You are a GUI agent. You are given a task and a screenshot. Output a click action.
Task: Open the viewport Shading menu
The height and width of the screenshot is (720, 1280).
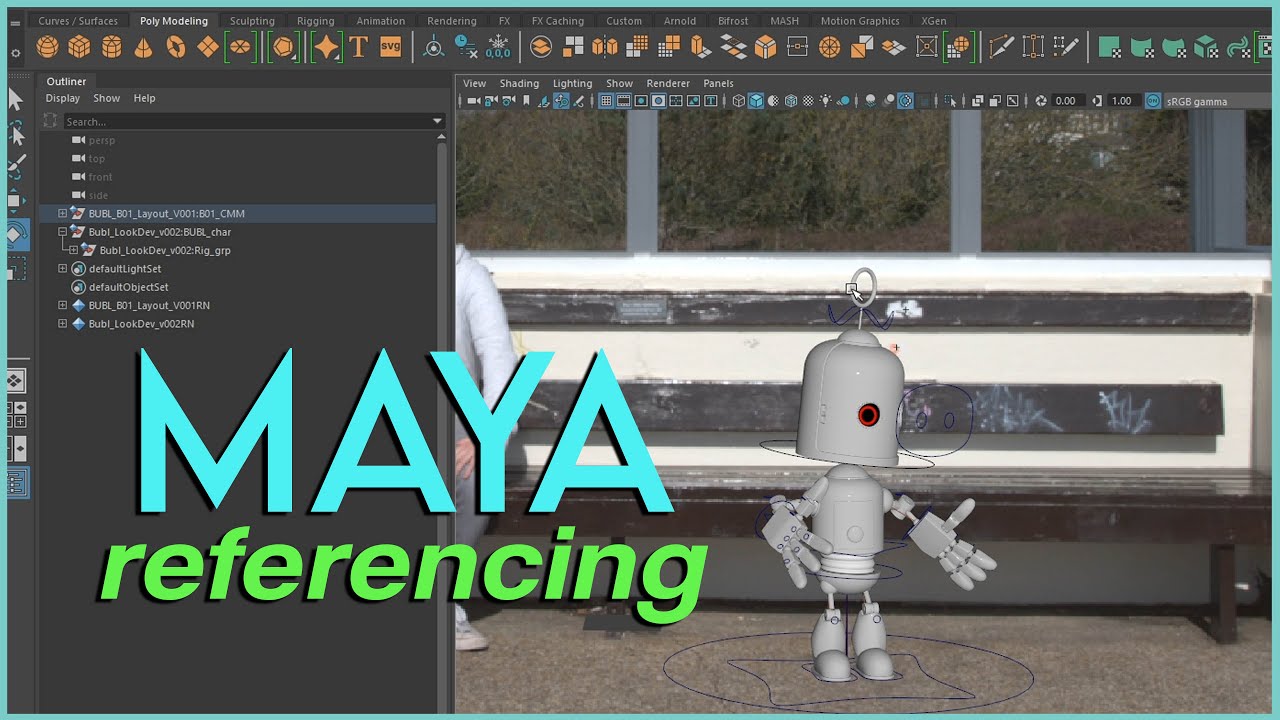tap(519, 83)
